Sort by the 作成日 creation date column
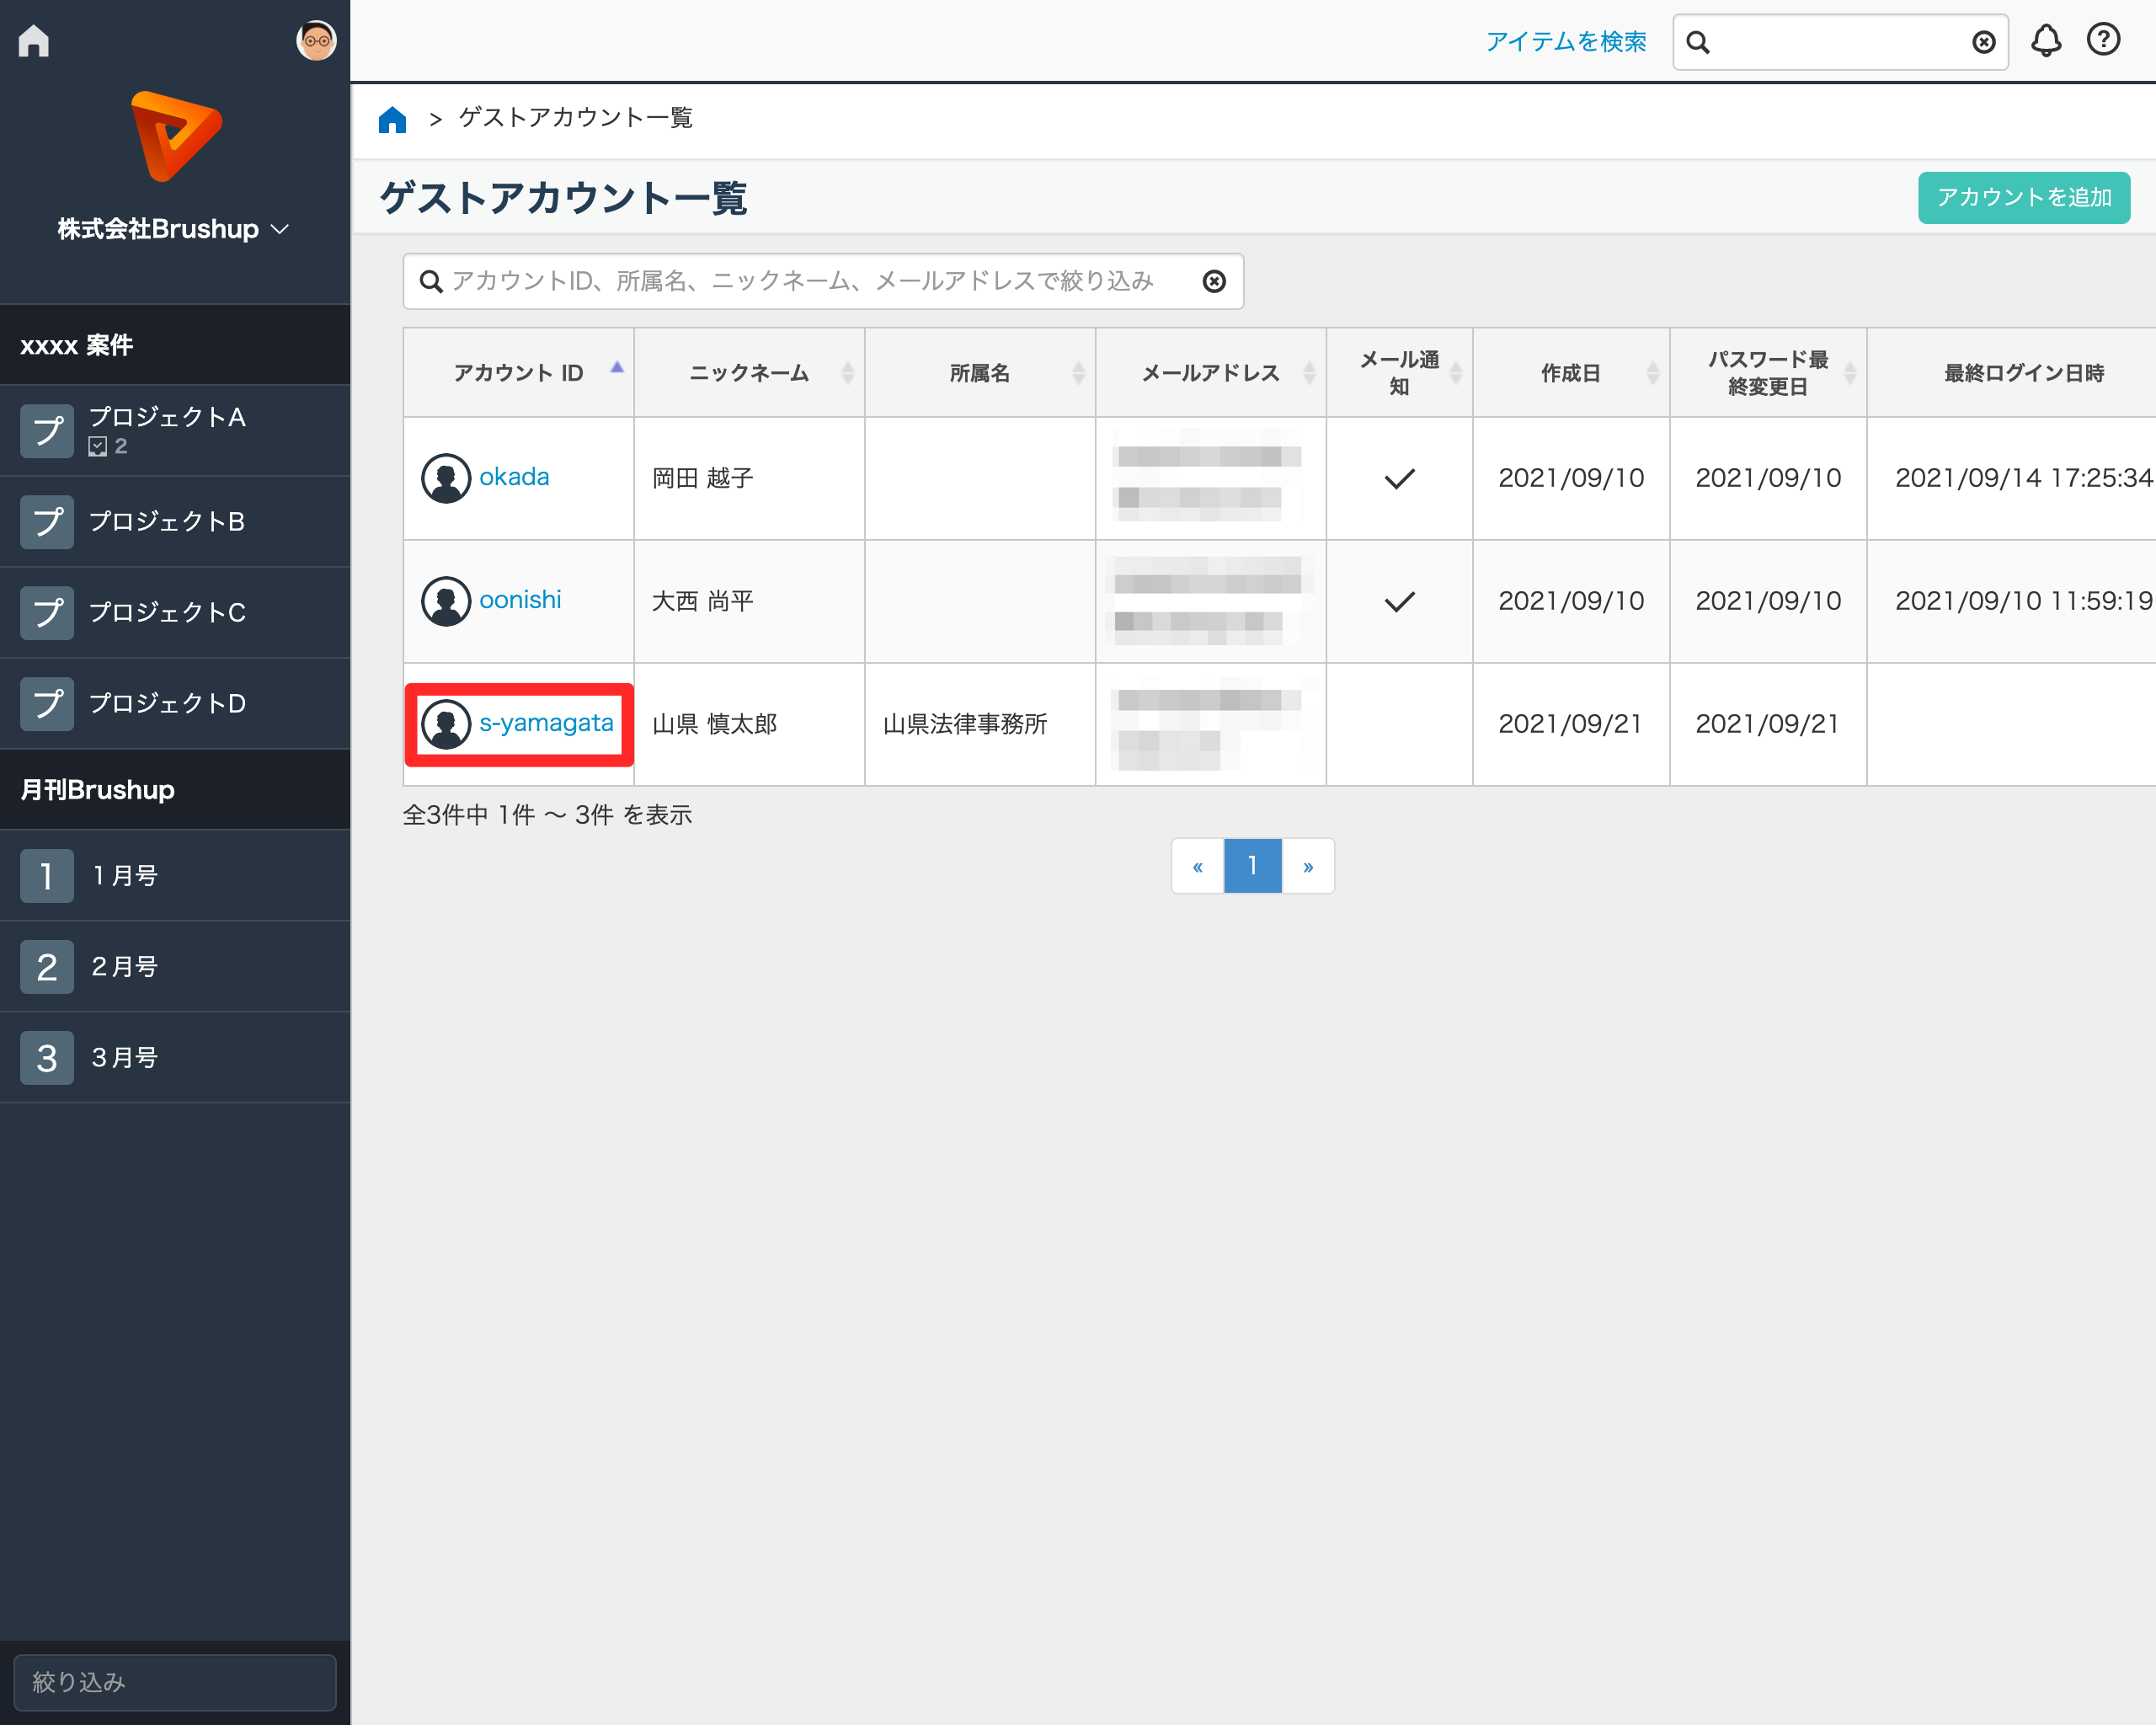Image resolution: width=2156 pixels, height=1725 pixels. point(1570,373)
